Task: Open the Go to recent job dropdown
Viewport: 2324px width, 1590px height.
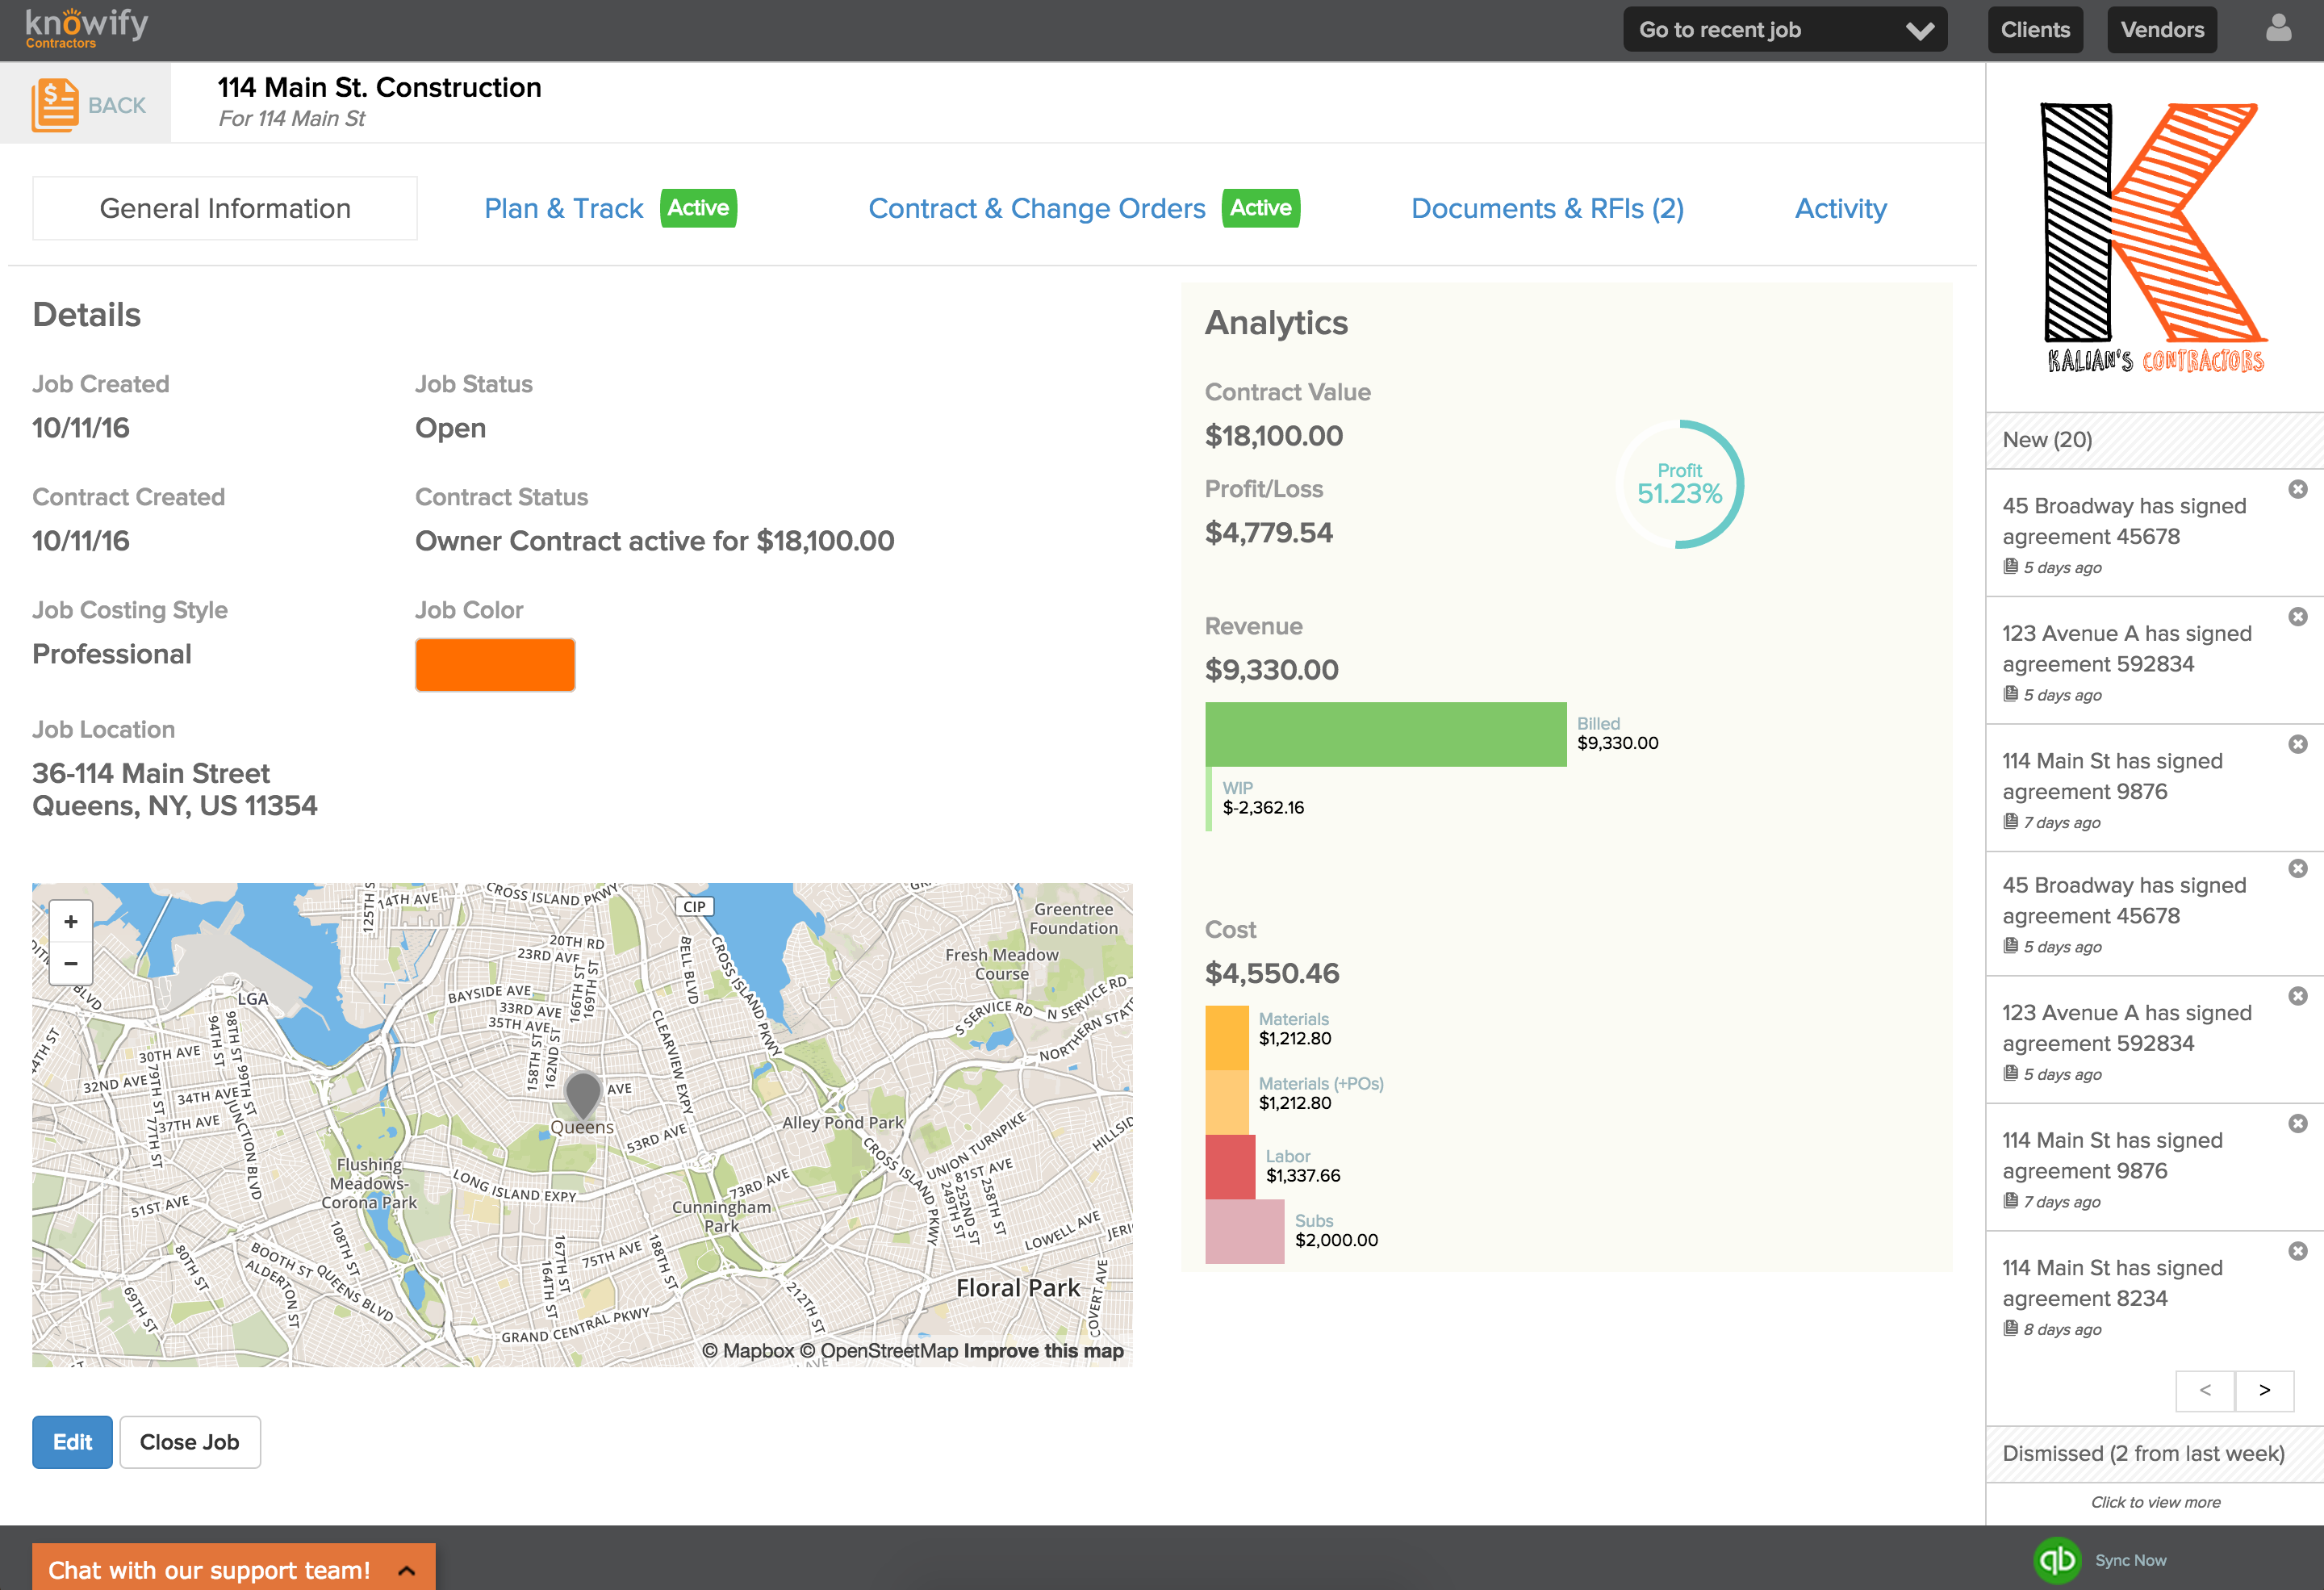Action: tap(1785, 30)
